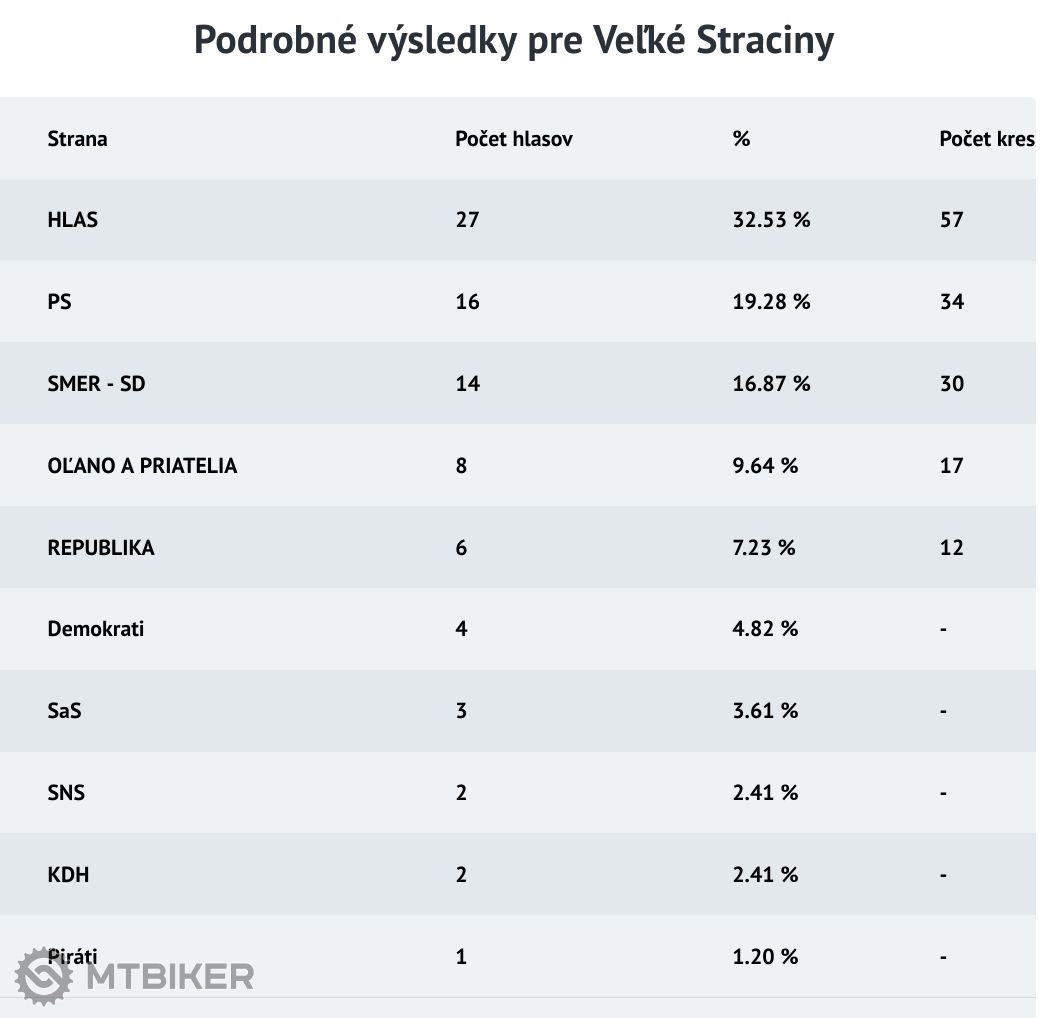
Task: Click the MTBIKER watermark text
Action: click(170, 976)
